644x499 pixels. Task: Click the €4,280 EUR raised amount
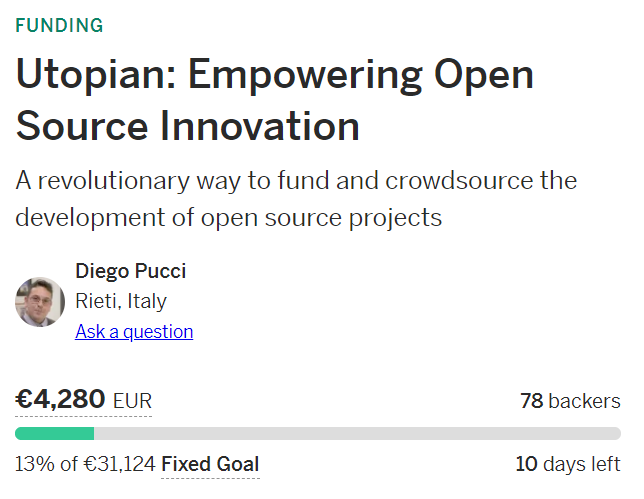83,400
